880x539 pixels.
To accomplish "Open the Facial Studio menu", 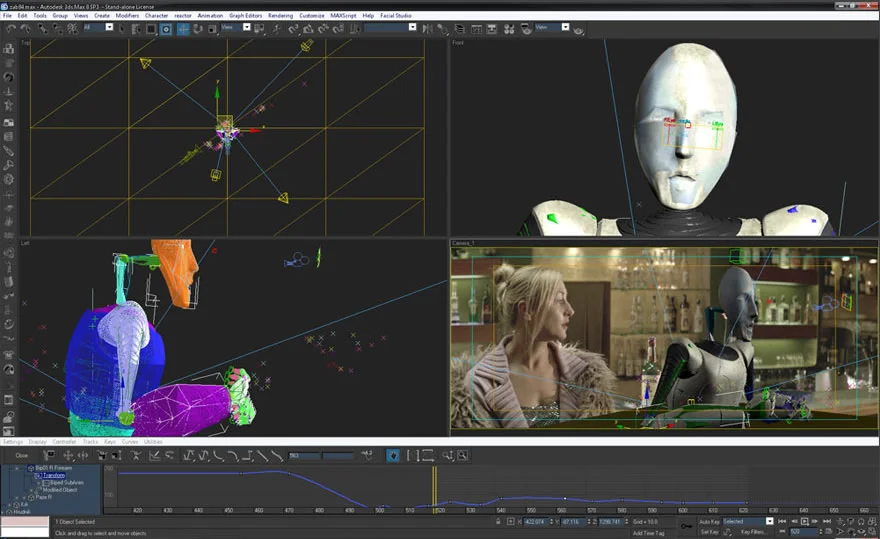I will [x=396, y=16].
